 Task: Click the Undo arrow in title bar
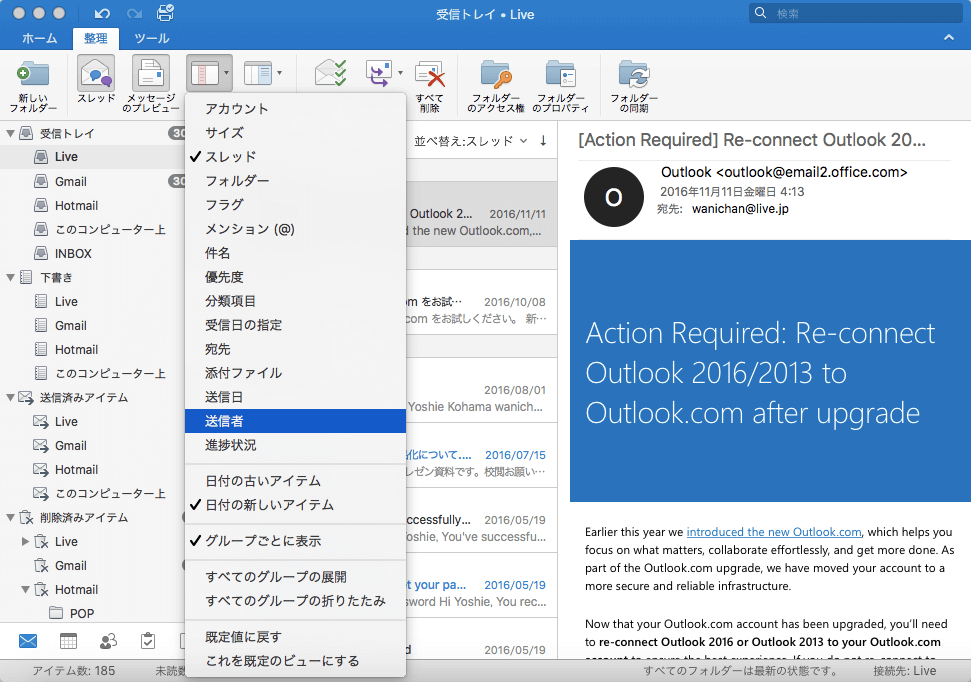tap(102, 13)
